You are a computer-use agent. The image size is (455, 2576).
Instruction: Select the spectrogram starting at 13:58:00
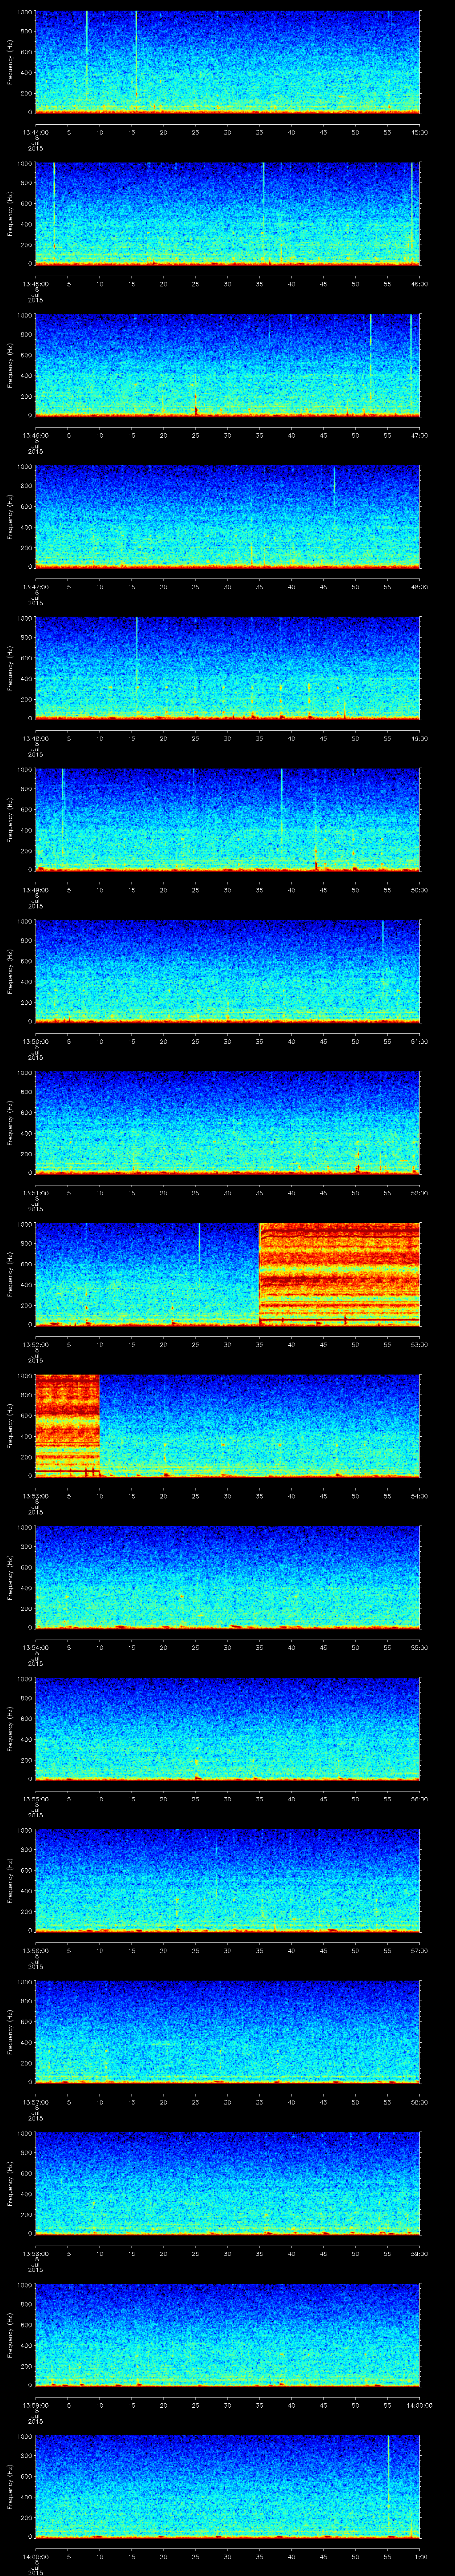[227, 2183]
